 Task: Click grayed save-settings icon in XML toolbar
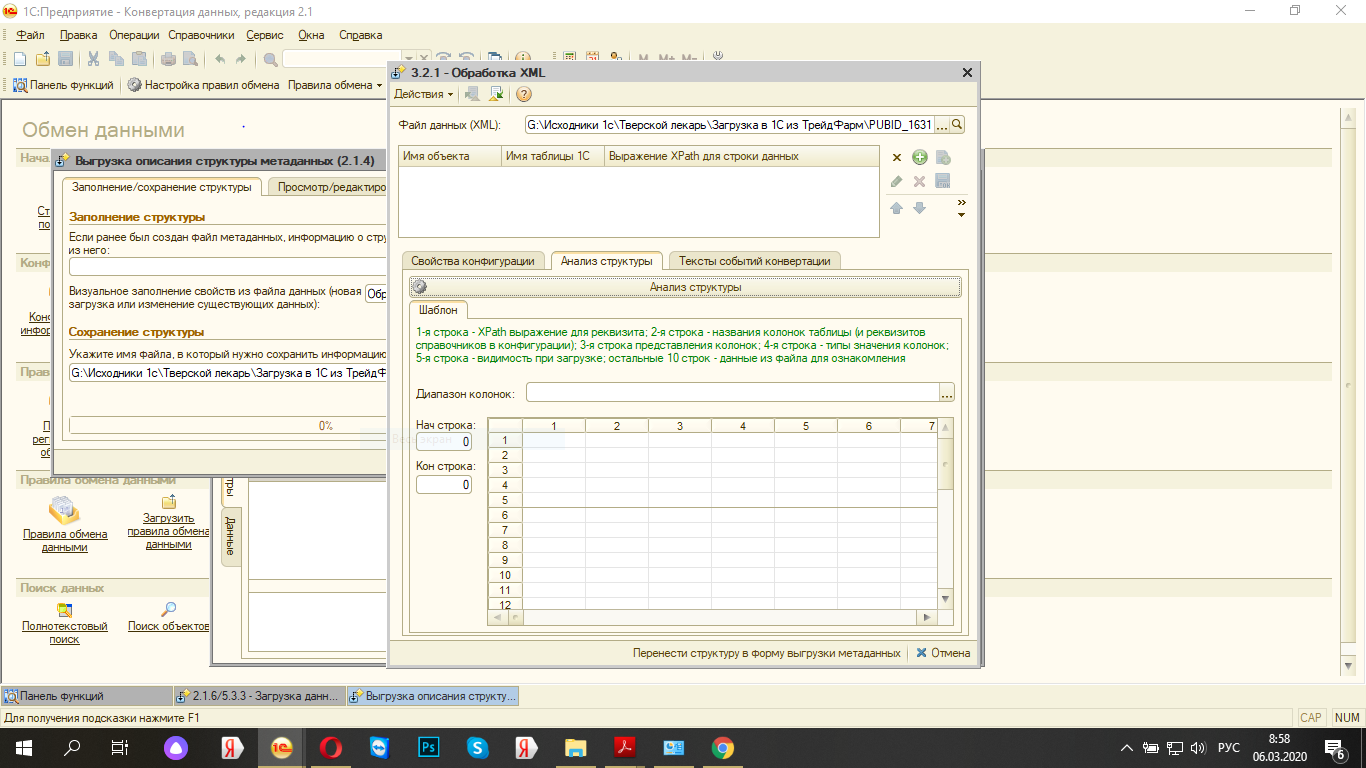[x=472, y=94]
